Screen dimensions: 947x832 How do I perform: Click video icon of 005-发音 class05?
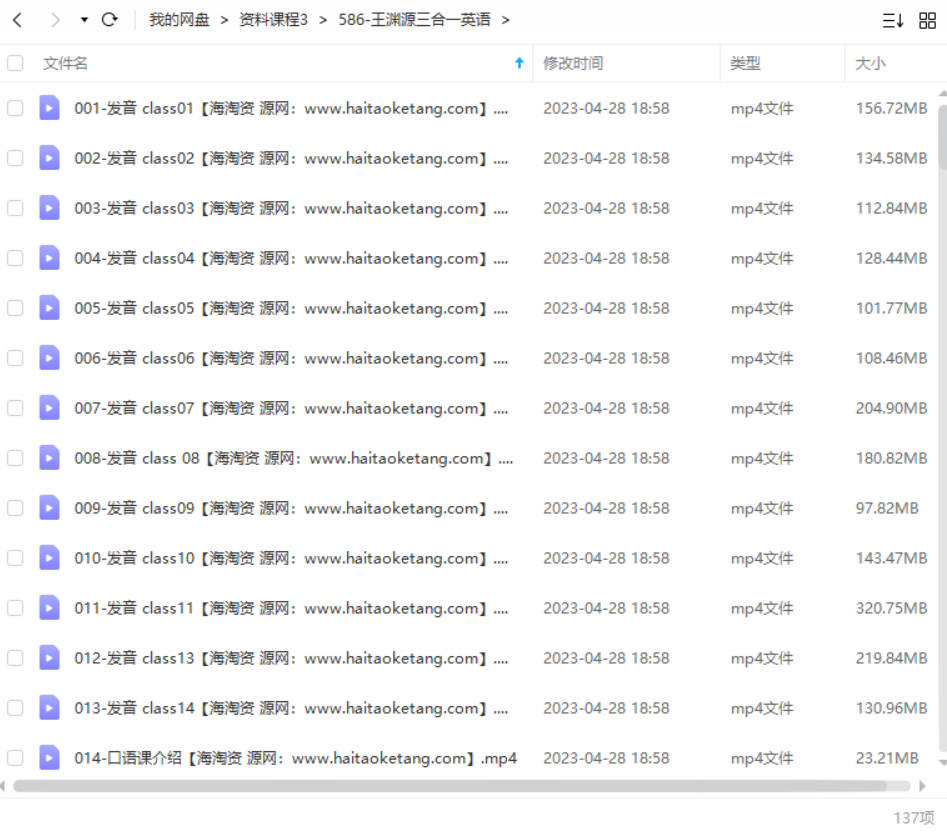coord(50,308)
